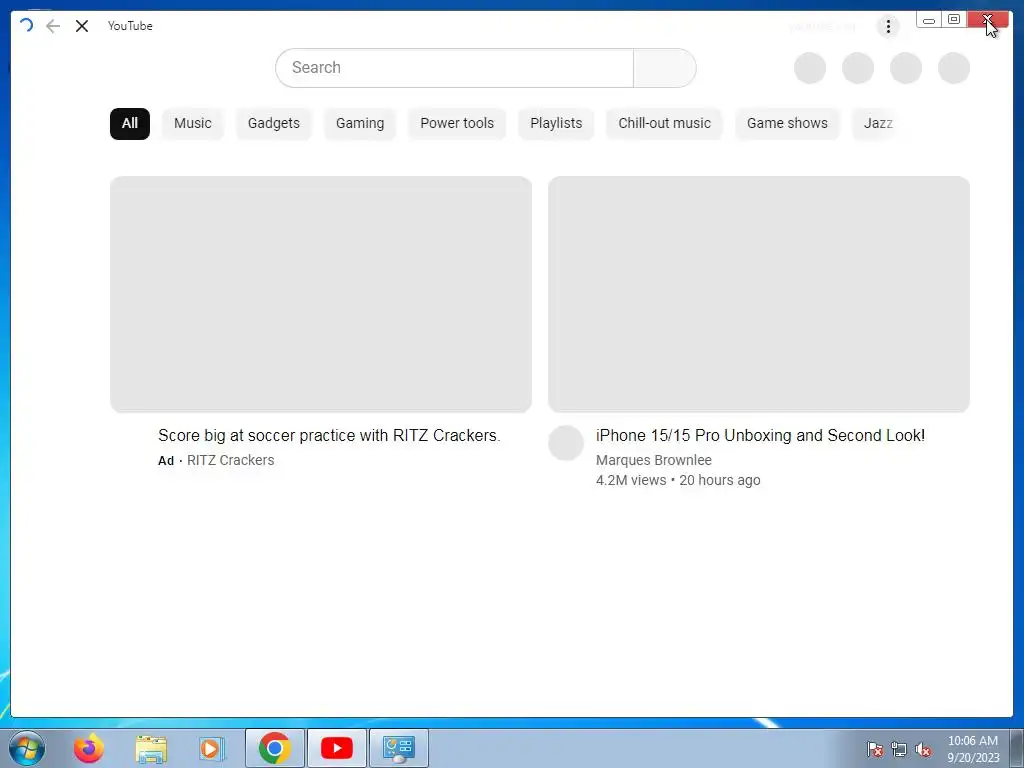Screen dimensions: 1024x768
Task: Select the Chill-out music filter chip
Action: point(664,123)
